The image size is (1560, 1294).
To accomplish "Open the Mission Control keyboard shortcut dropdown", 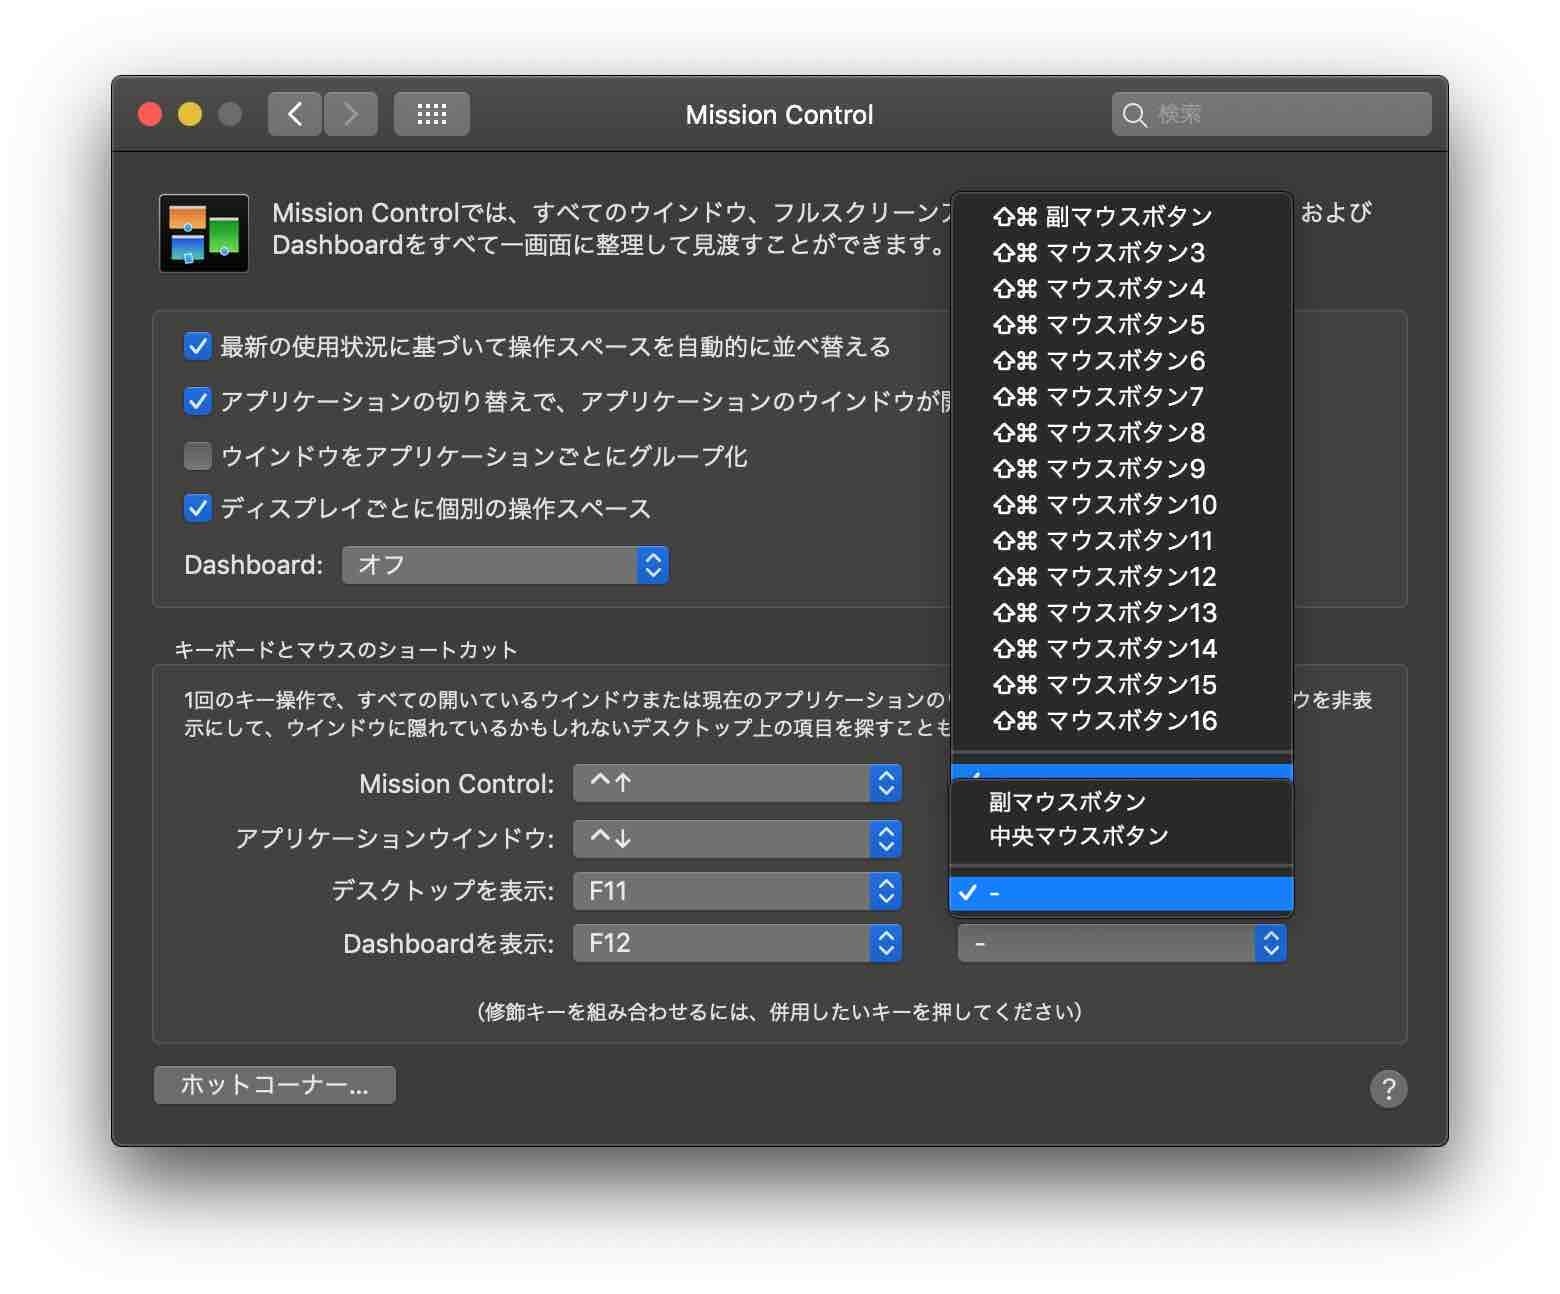I will tap(737, 783).
